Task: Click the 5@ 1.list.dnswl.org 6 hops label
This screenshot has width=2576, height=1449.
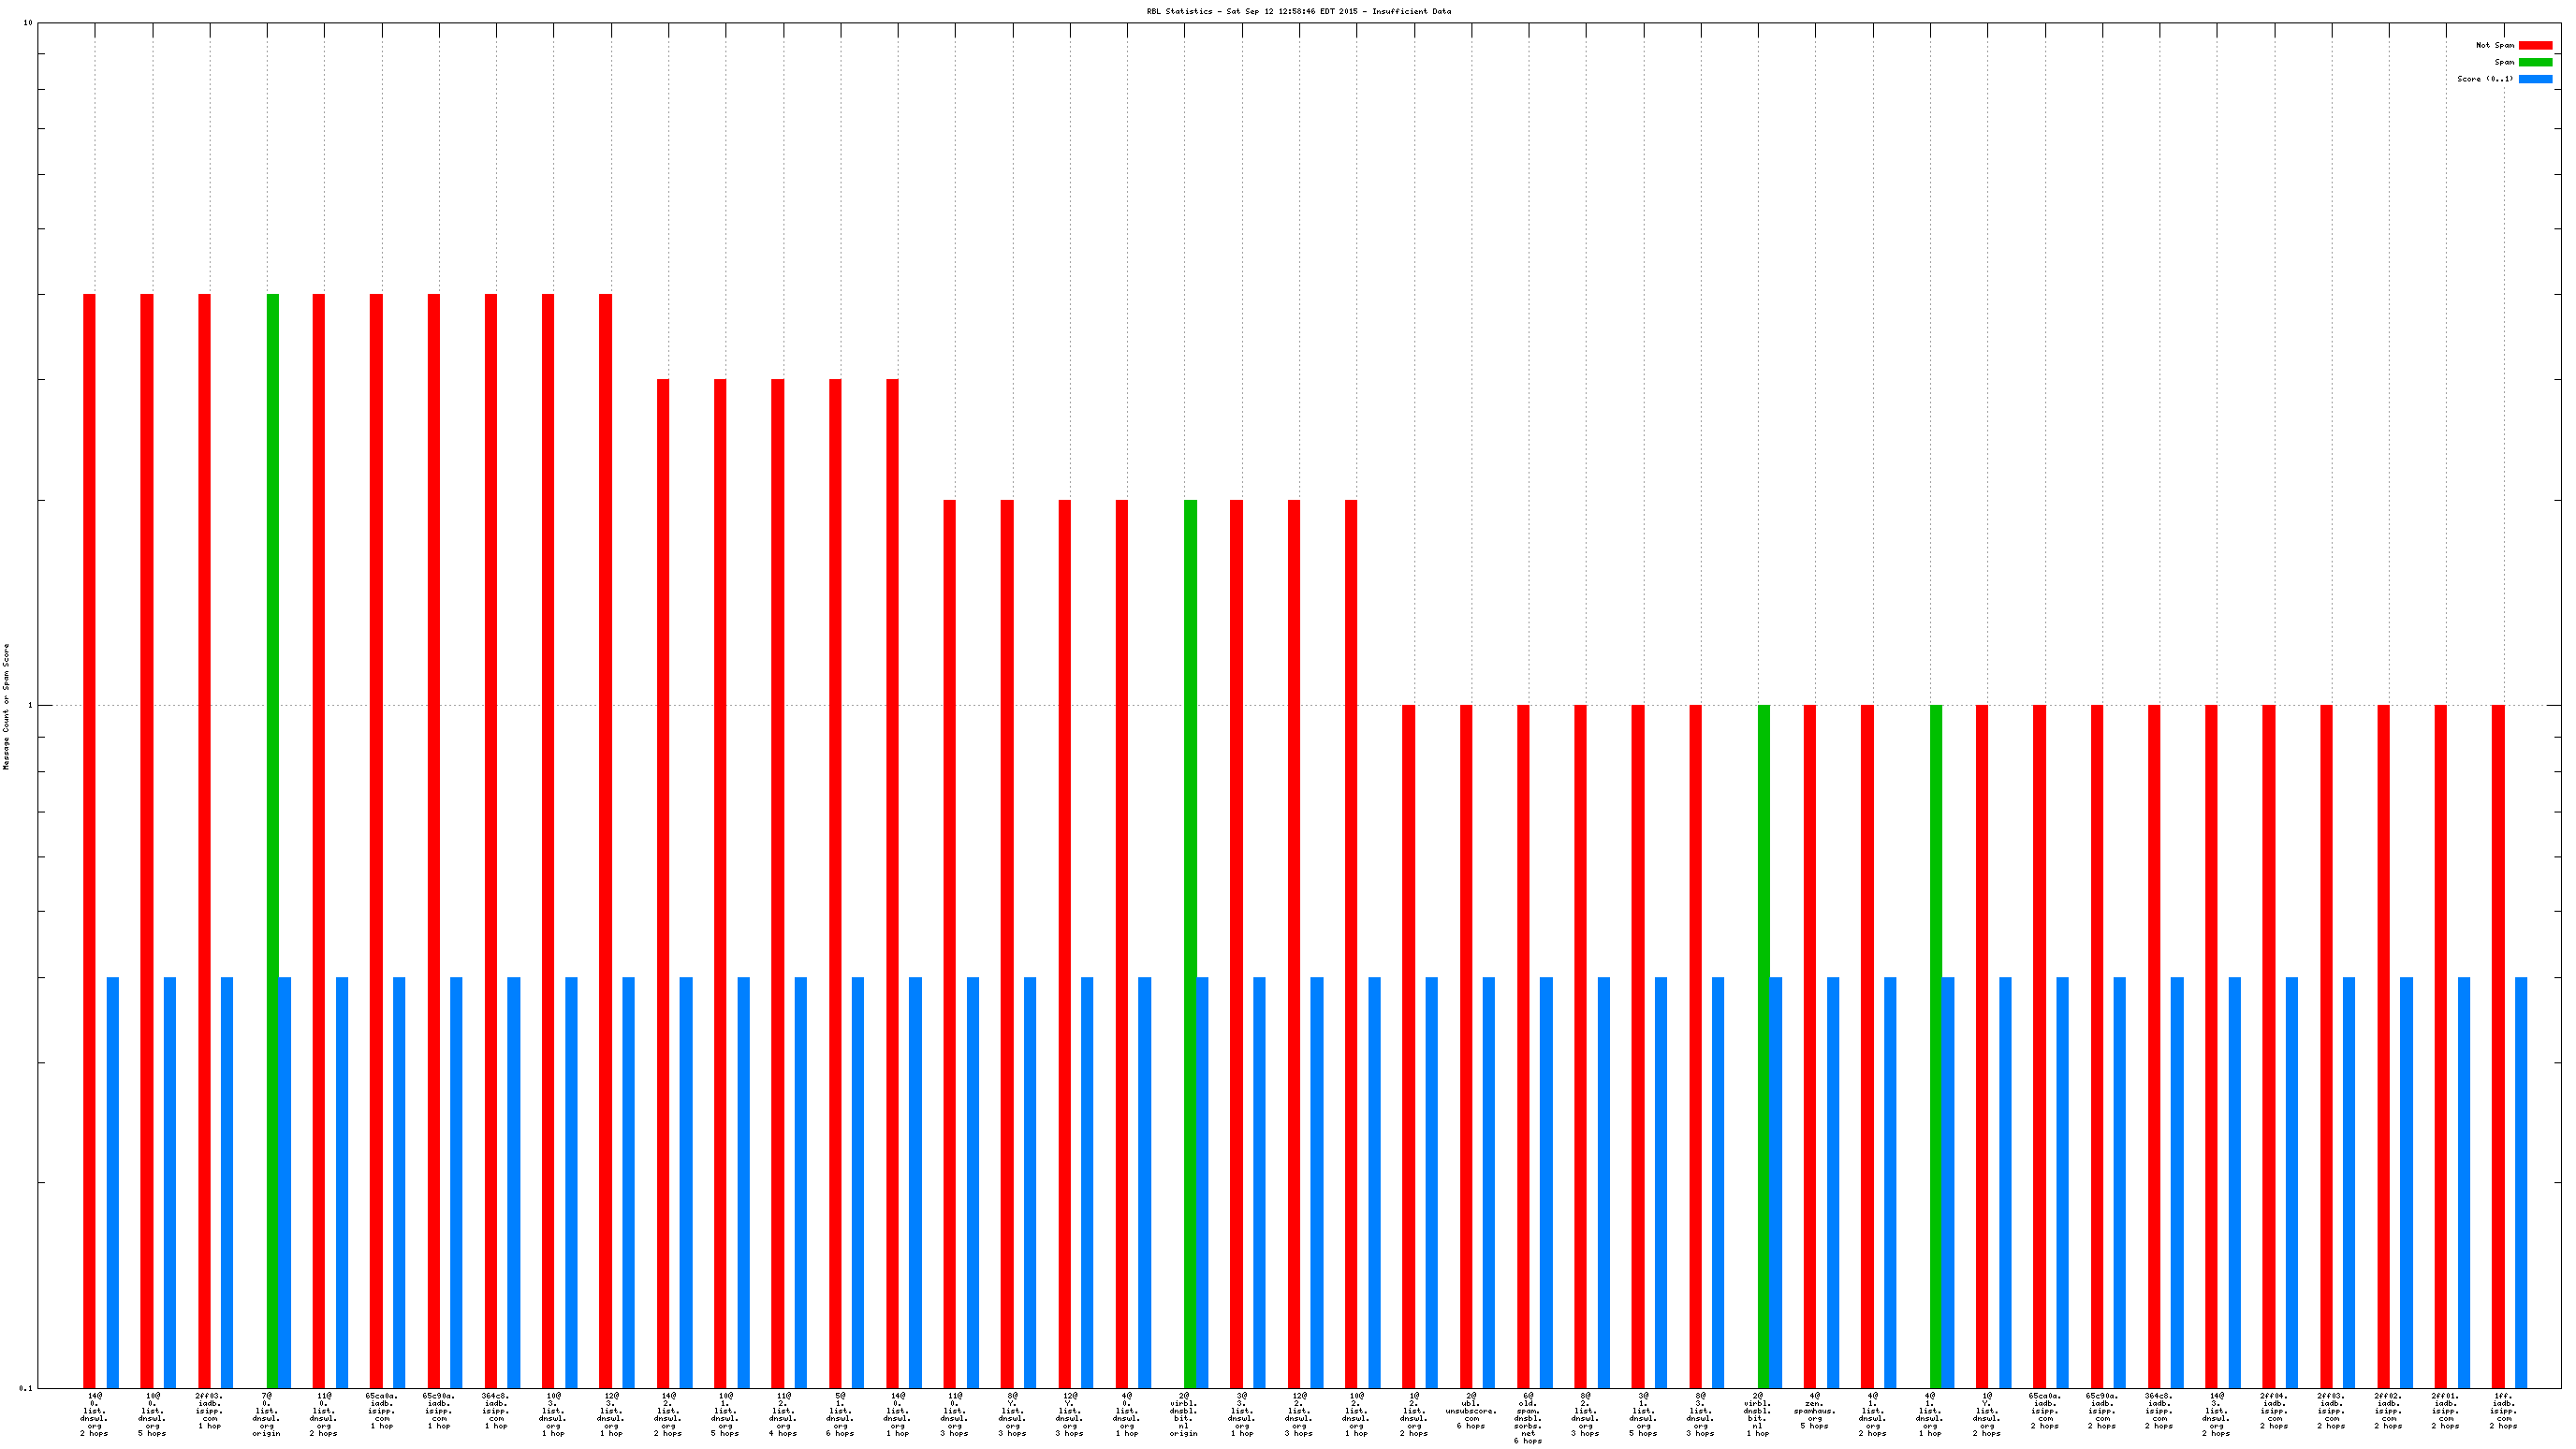Action: tap(840, 1414)
